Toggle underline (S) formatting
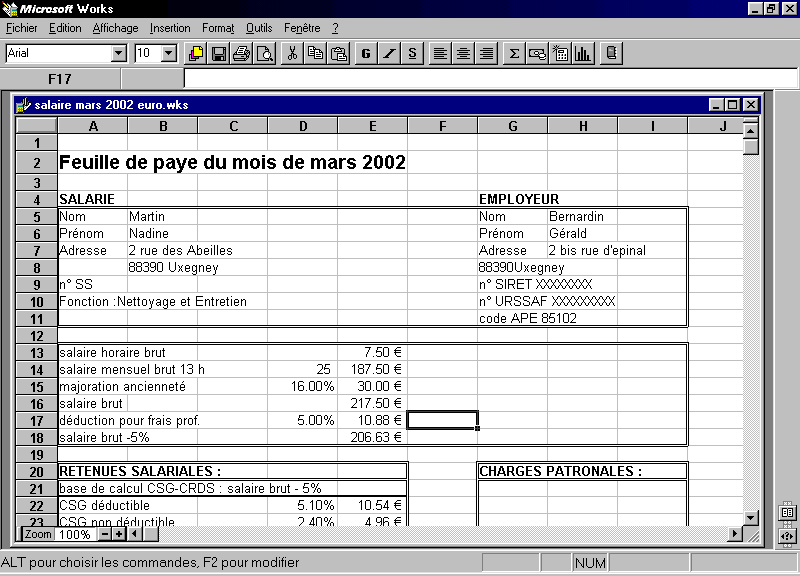The height and width of the screenshot is (576, 800). tap(412, 54)
